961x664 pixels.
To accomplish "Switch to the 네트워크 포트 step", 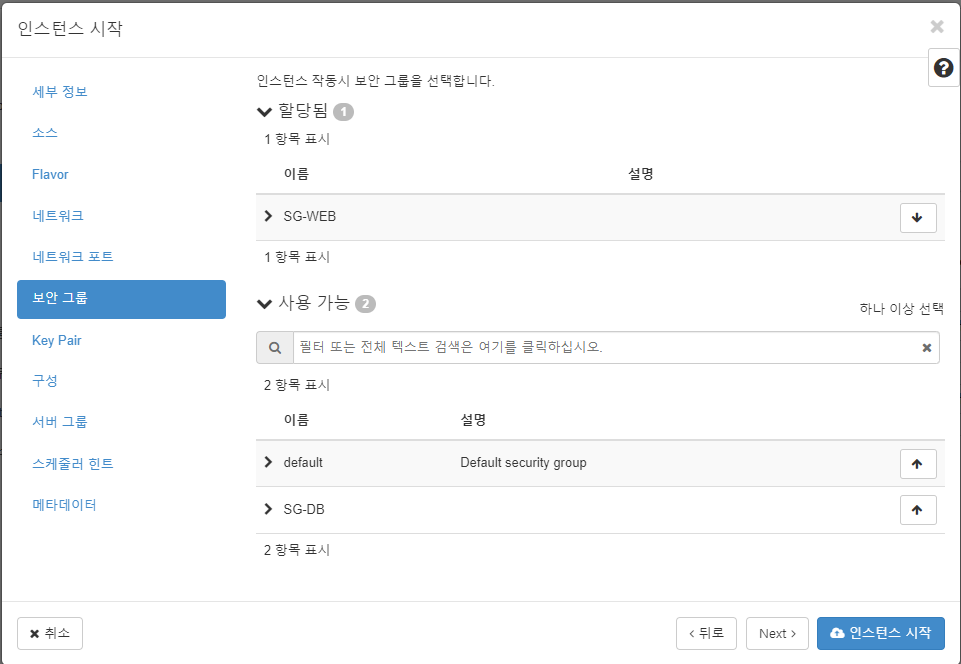I will coord(73,256).
